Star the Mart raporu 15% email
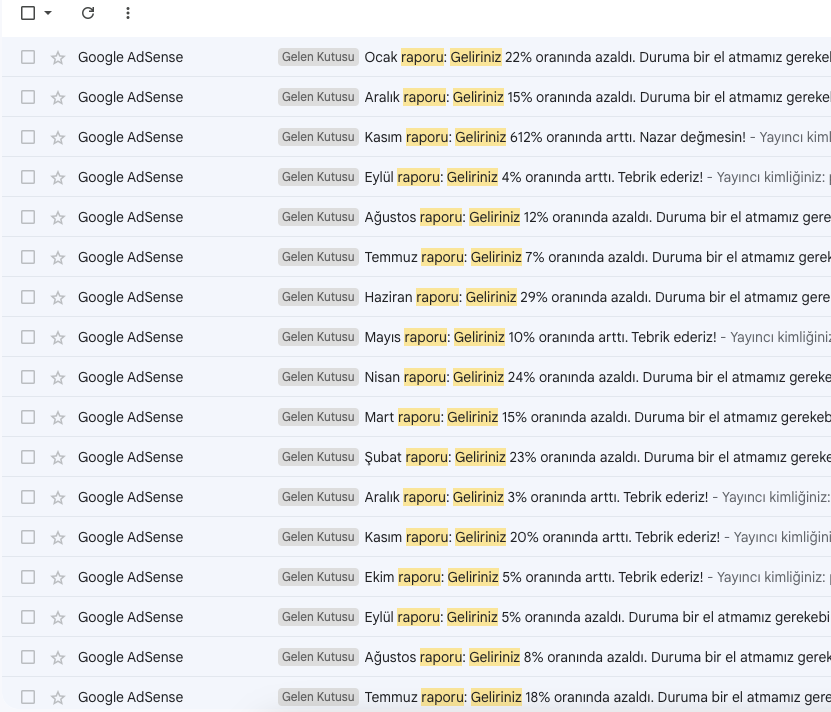831x712 pixels. 58,418
